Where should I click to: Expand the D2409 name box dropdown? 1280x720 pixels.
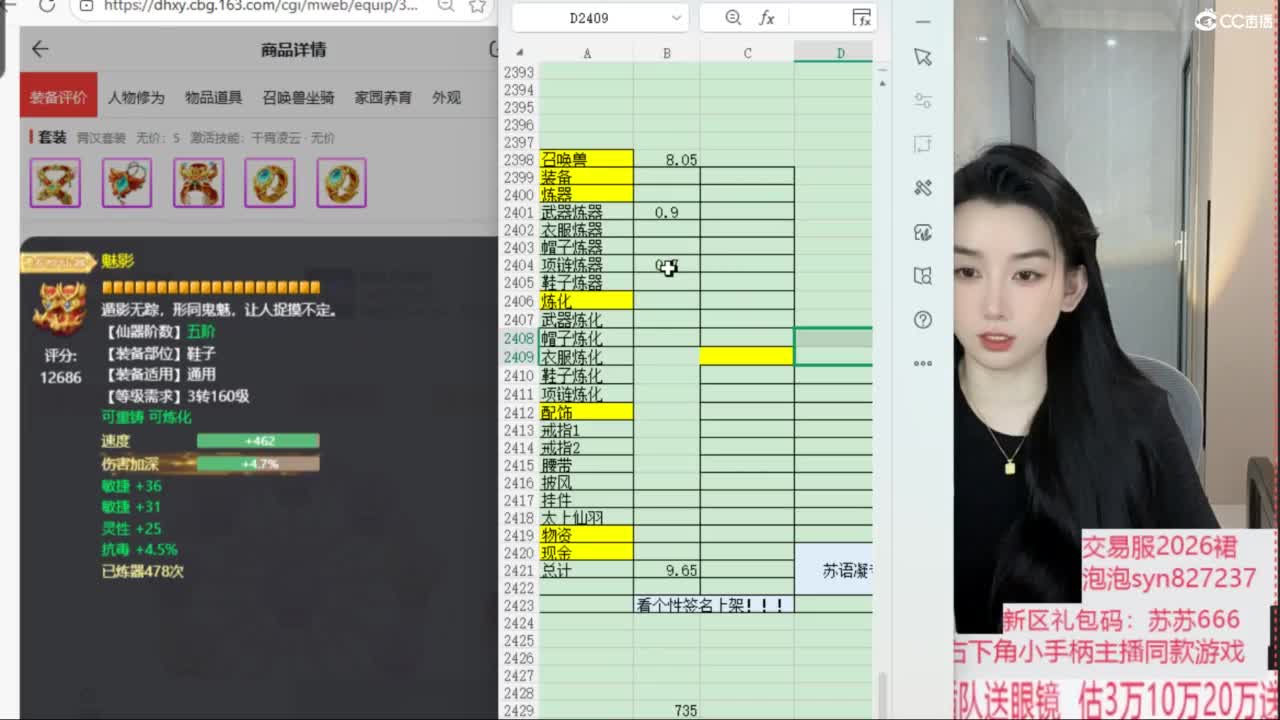pyautogui.click(x=677, y=18)
